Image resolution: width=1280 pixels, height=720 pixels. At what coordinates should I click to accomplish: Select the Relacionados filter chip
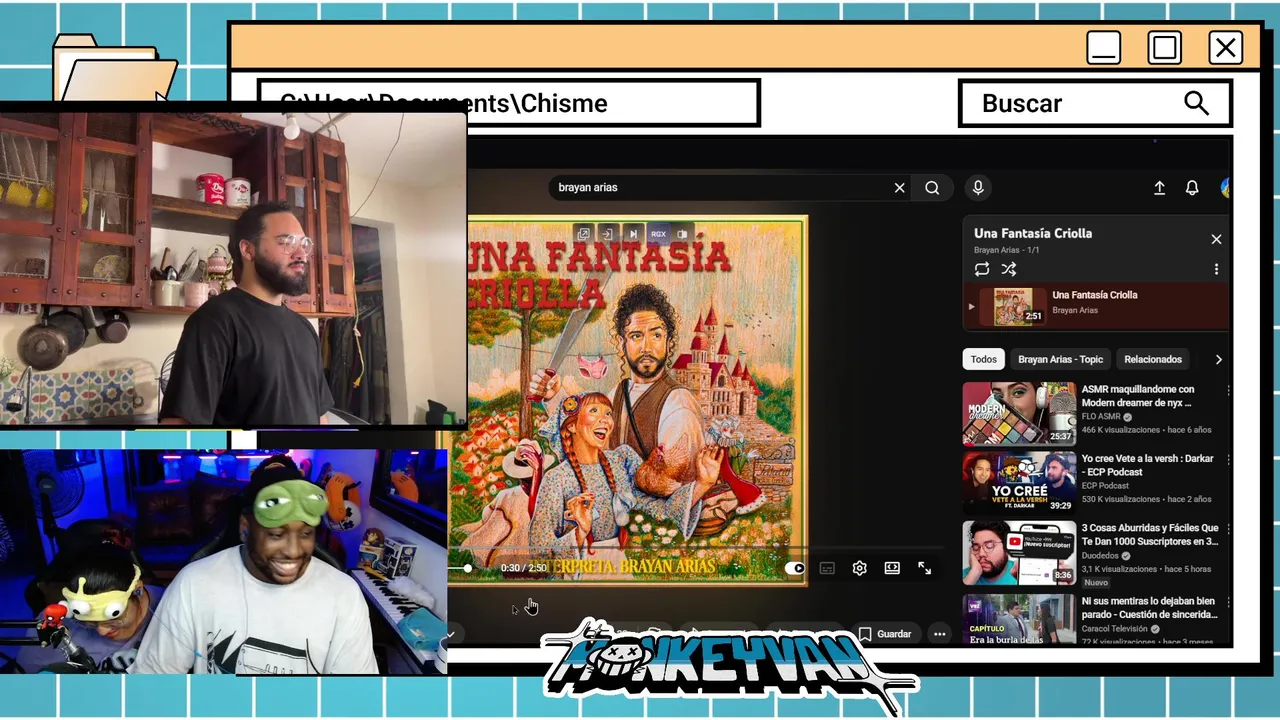click(1153, 359)
